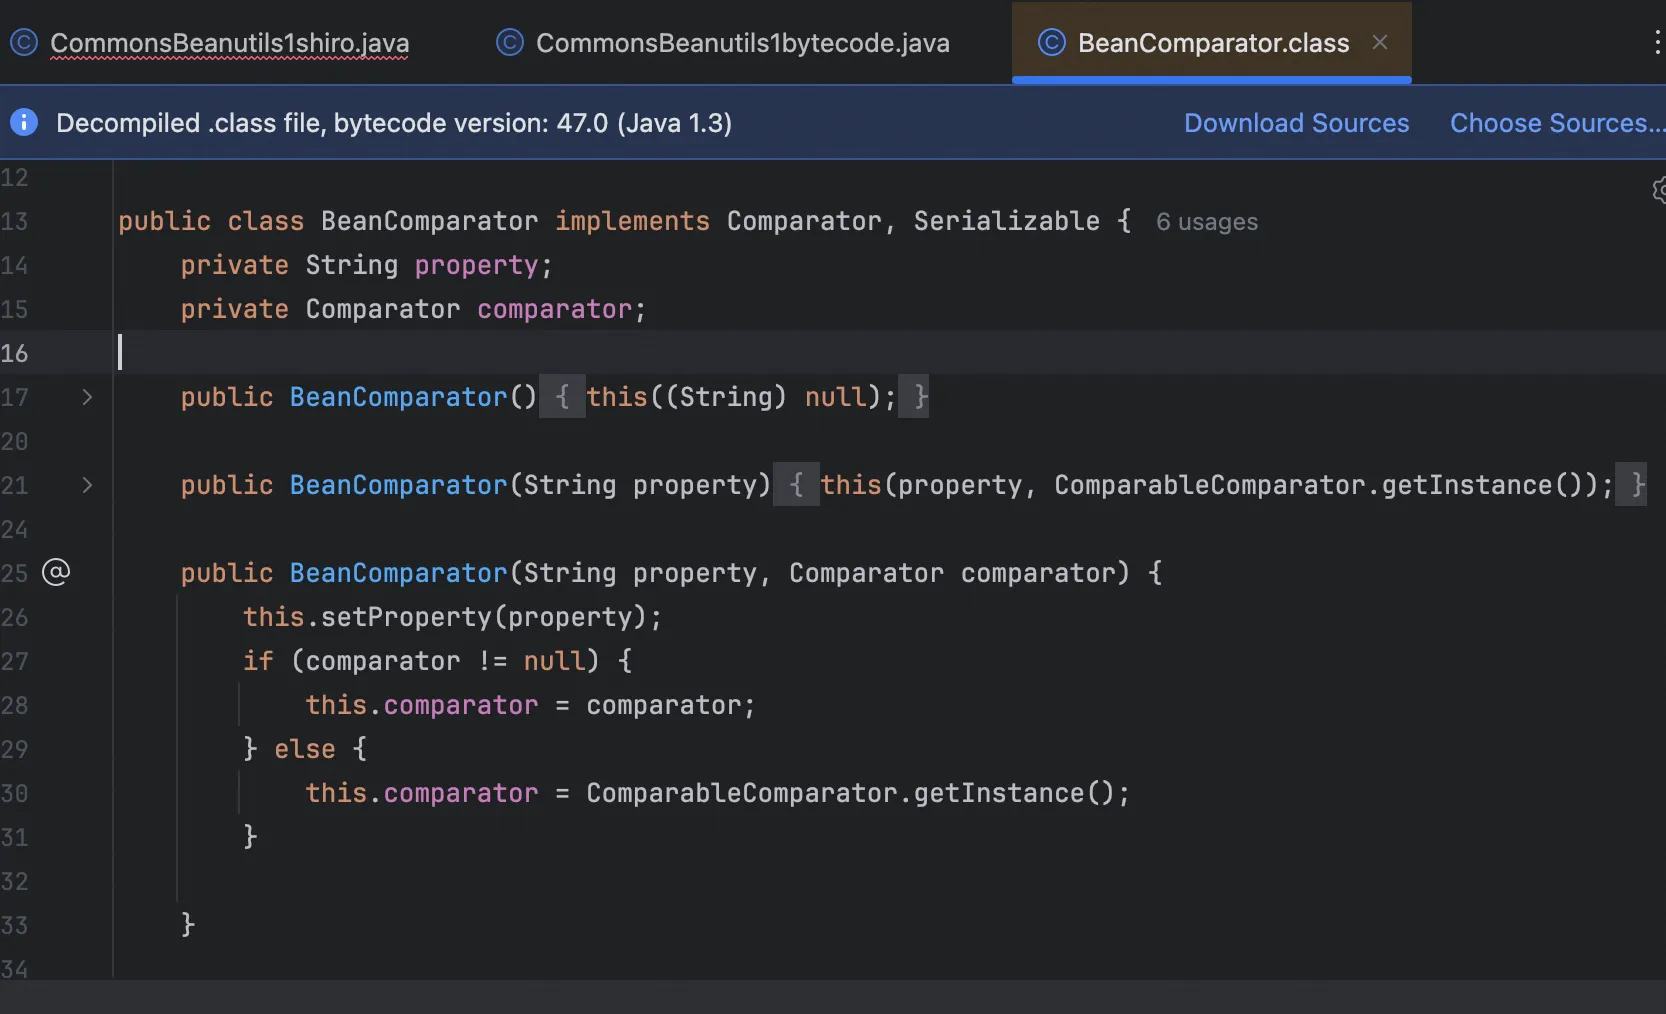Screen dimensions: 1666x1014
Task: Click the CommonsBeanutils1shiro.java class icon
Action: coord(23,43)
